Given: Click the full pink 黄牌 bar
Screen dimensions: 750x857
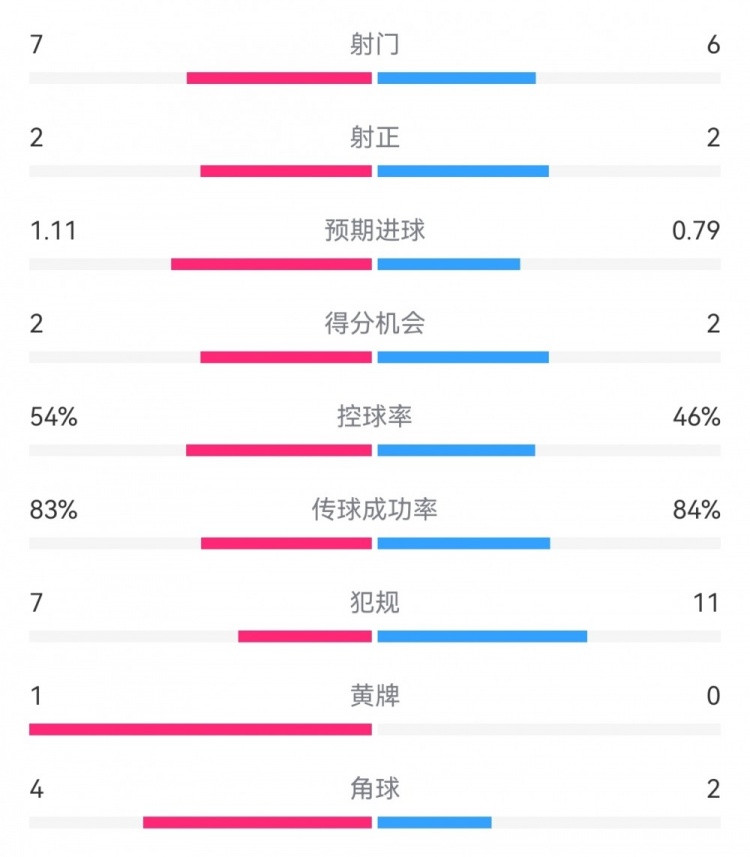Looking at the screenshot, I should tap(201, 729).
